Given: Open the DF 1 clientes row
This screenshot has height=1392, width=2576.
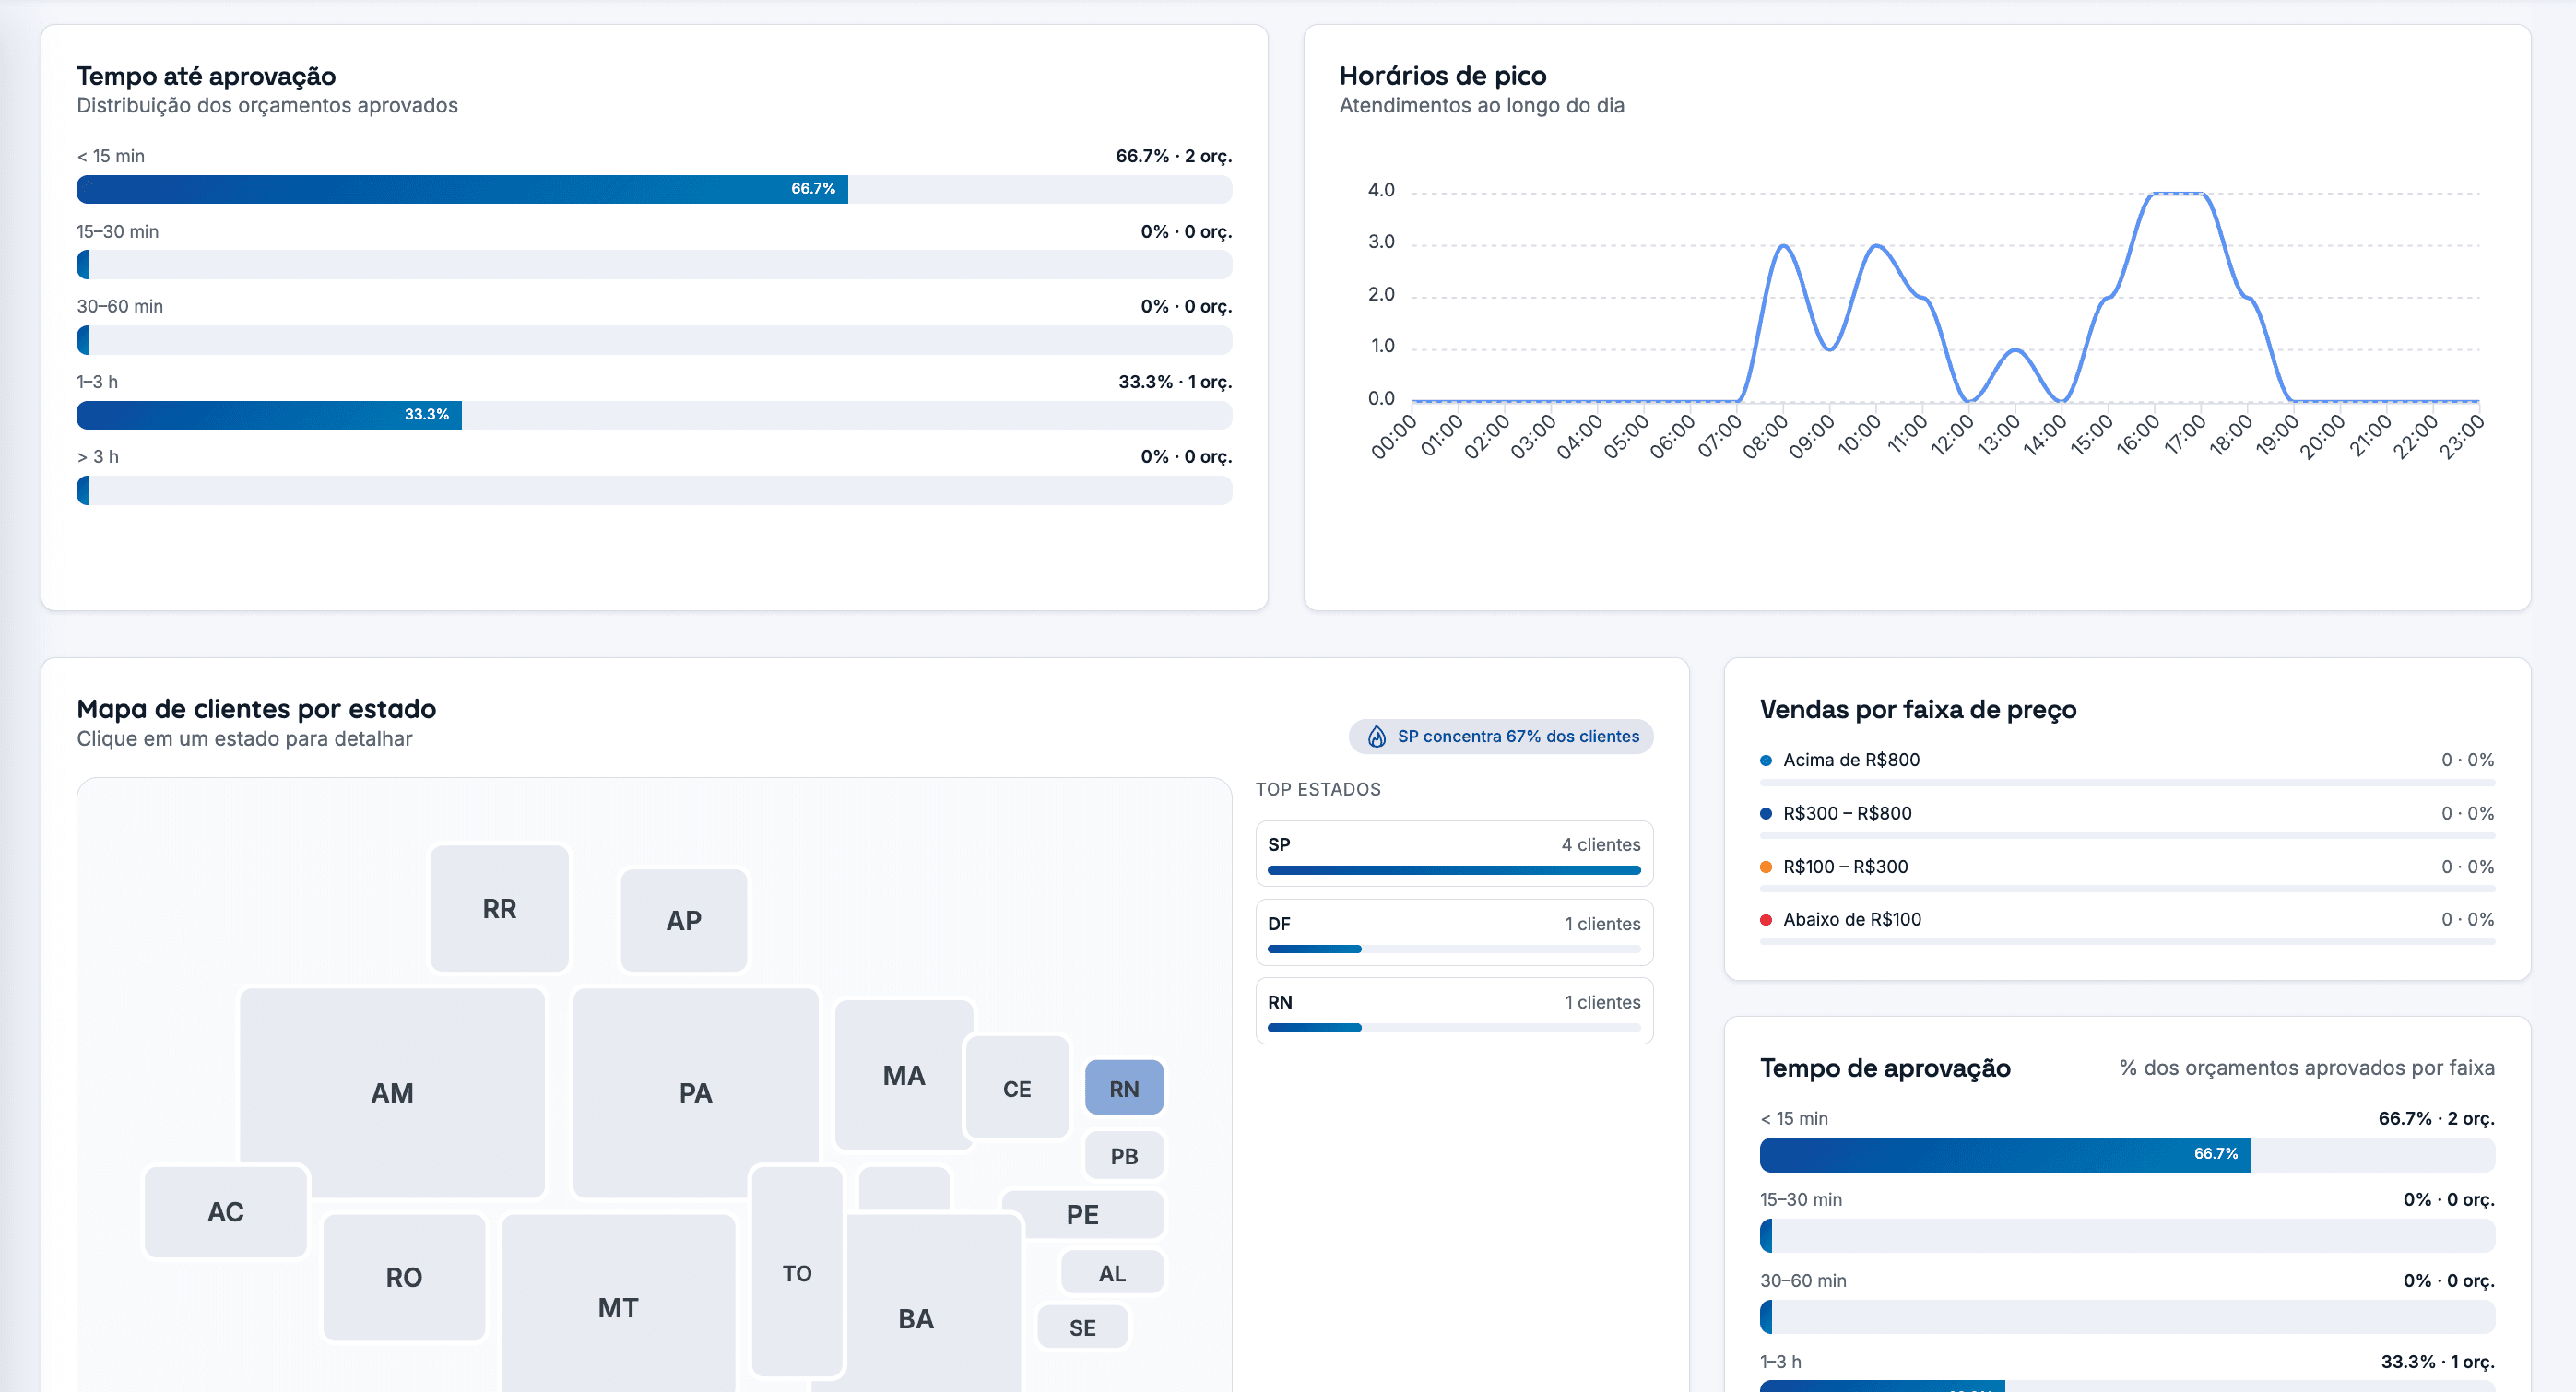Looking at the screenshot, I should pyautogui.click(x=1454, y=933).
